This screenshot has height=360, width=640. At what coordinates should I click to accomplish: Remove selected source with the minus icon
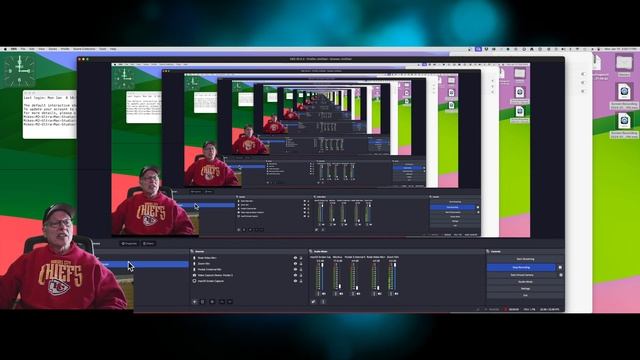(203, 302)
